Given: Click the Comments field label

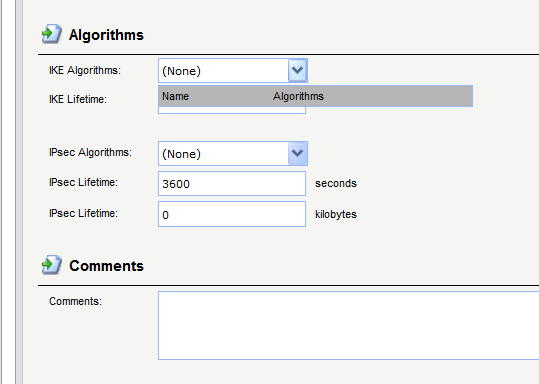Looking at the screenshot, I should coord(75,301).
